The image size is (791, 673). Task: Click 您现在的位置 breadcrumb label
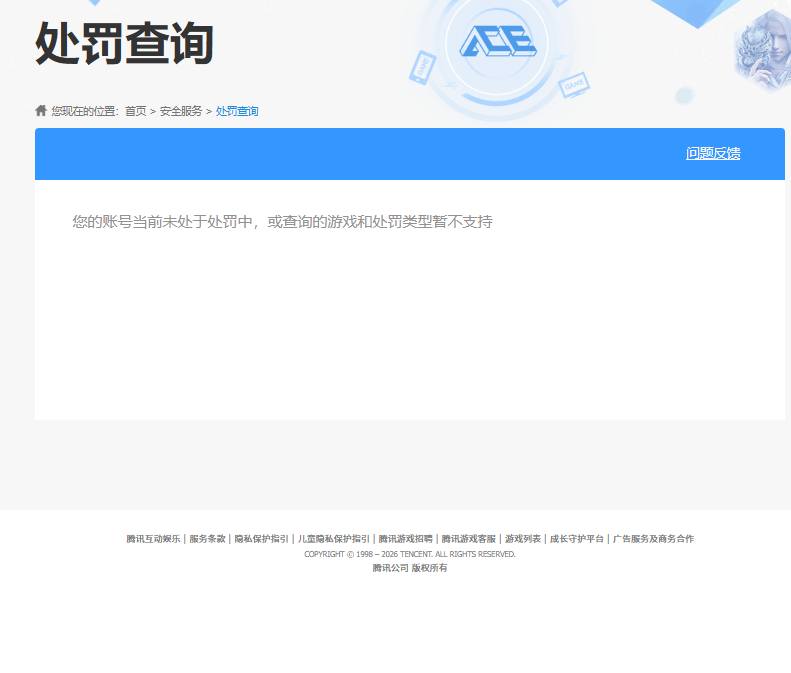[x=85, y=111]
